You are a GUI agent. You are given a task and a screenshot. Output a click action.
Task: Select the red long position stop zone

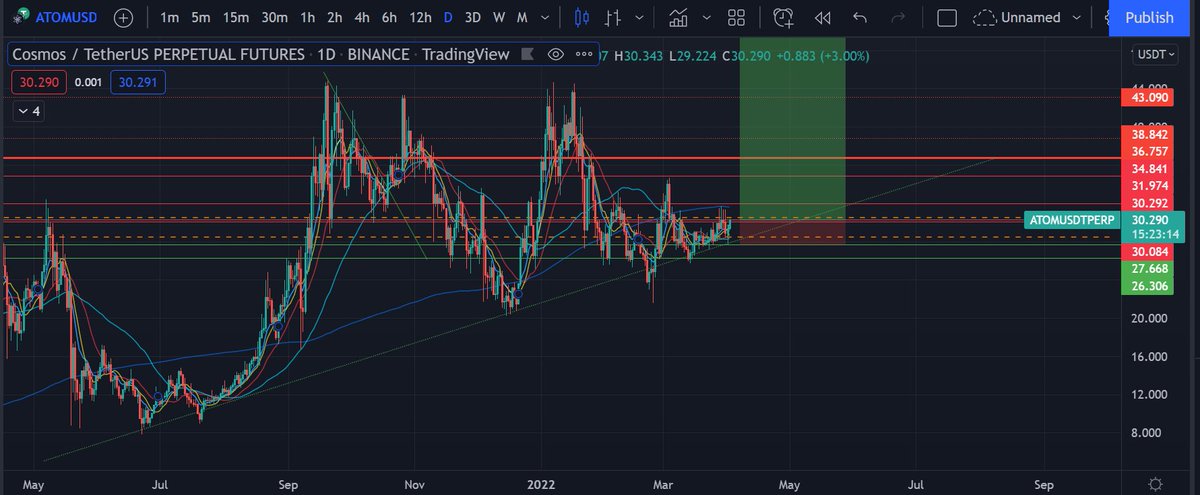792,232
